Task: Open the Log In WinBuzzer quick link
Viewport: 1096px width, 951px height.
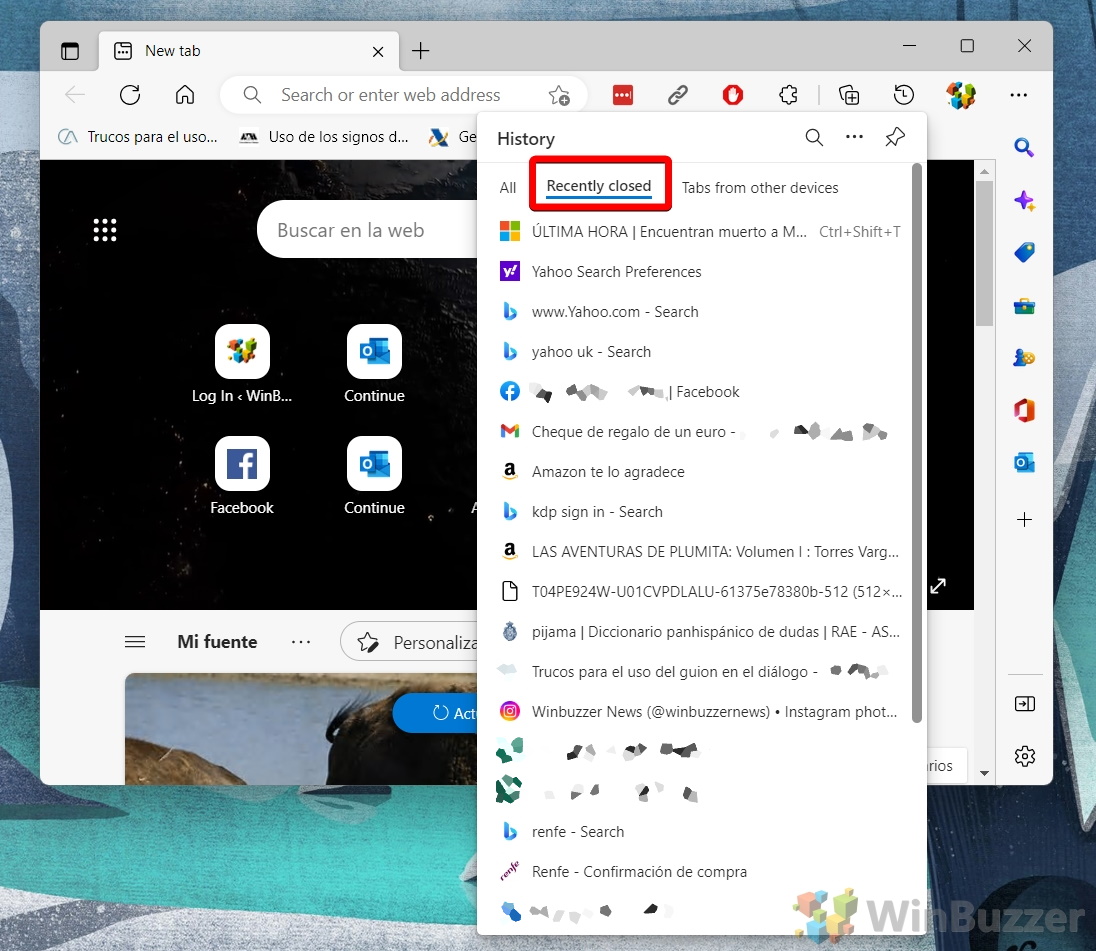Action: pyautogui.click(x=242, y=364)
